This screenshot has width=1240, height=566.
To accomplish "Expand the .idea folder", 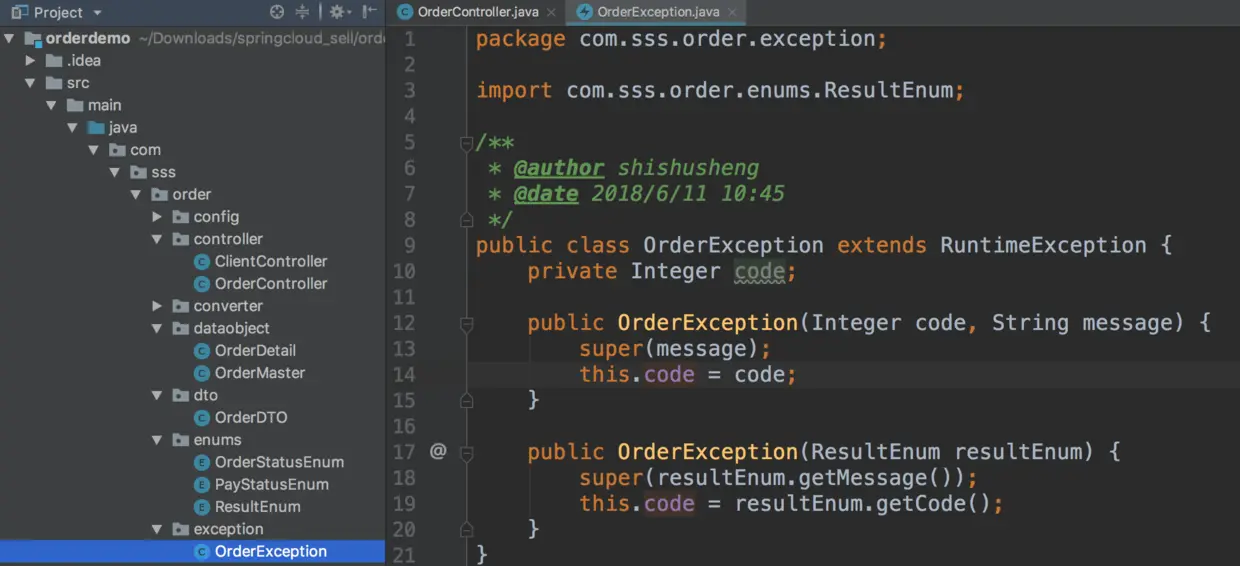I will [31, 60].
